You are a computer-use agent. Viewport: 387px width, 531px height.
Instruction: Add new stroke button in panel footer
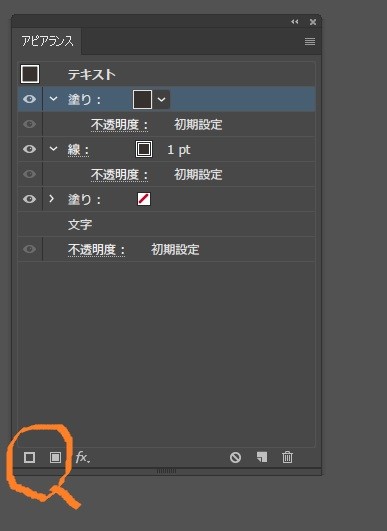click(29, 458)
